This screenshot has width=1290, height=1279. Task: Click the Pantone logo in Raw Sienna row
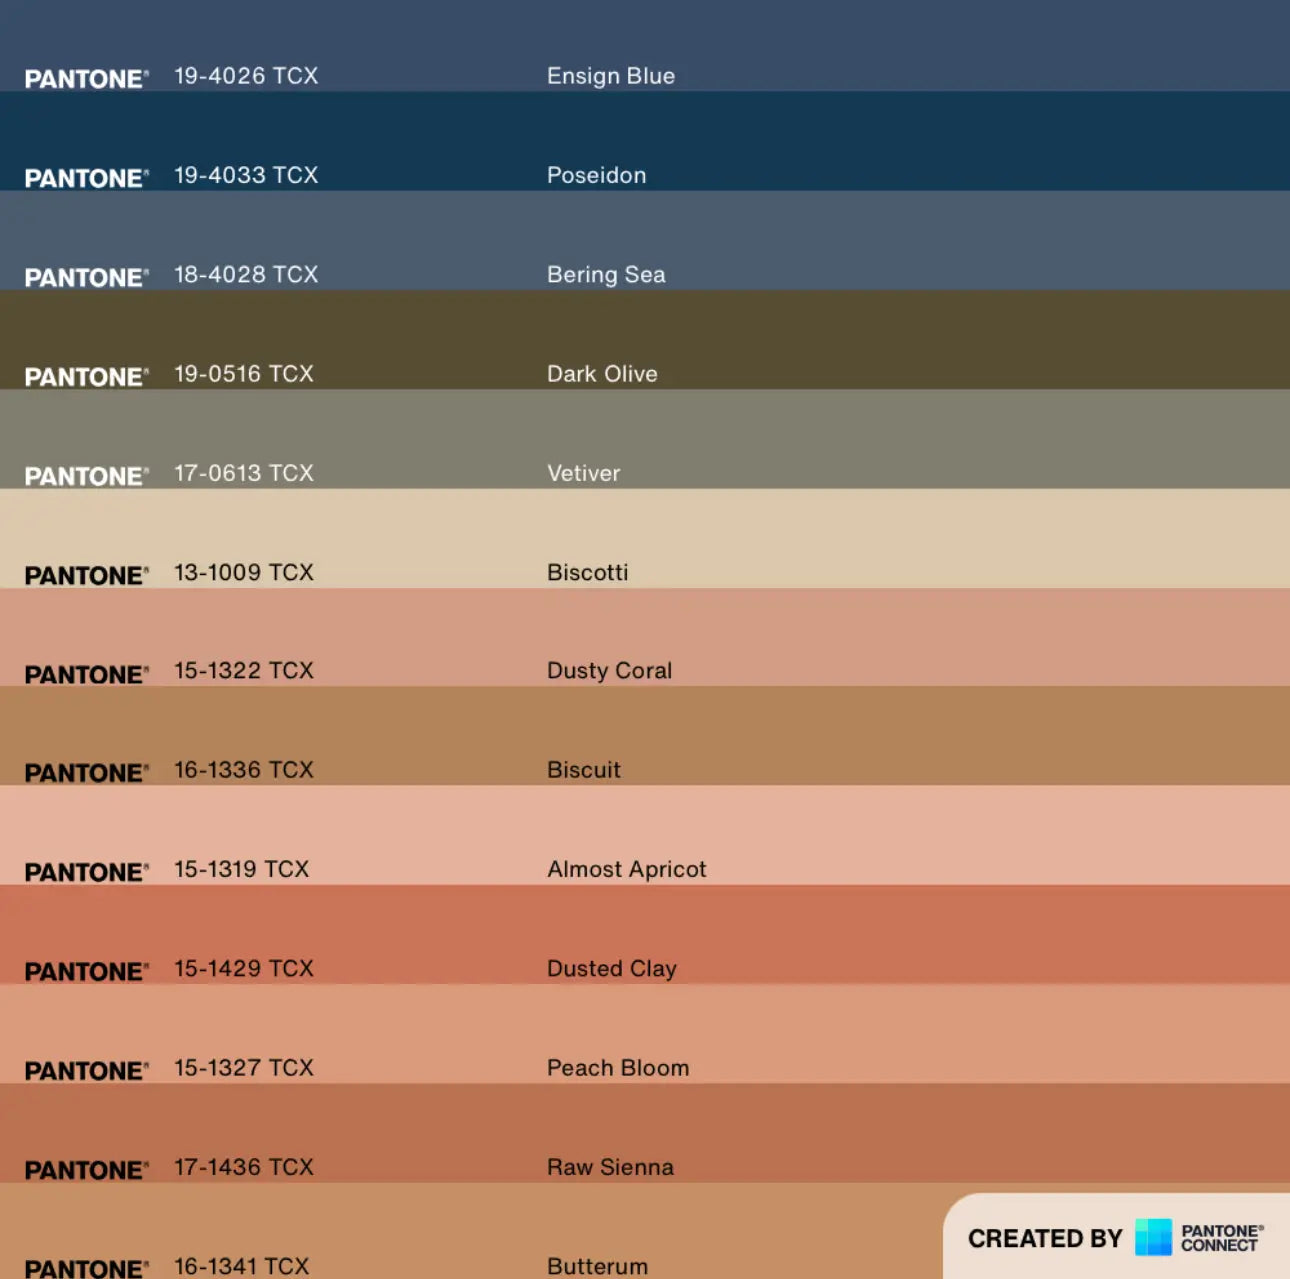coord(86,1170)
